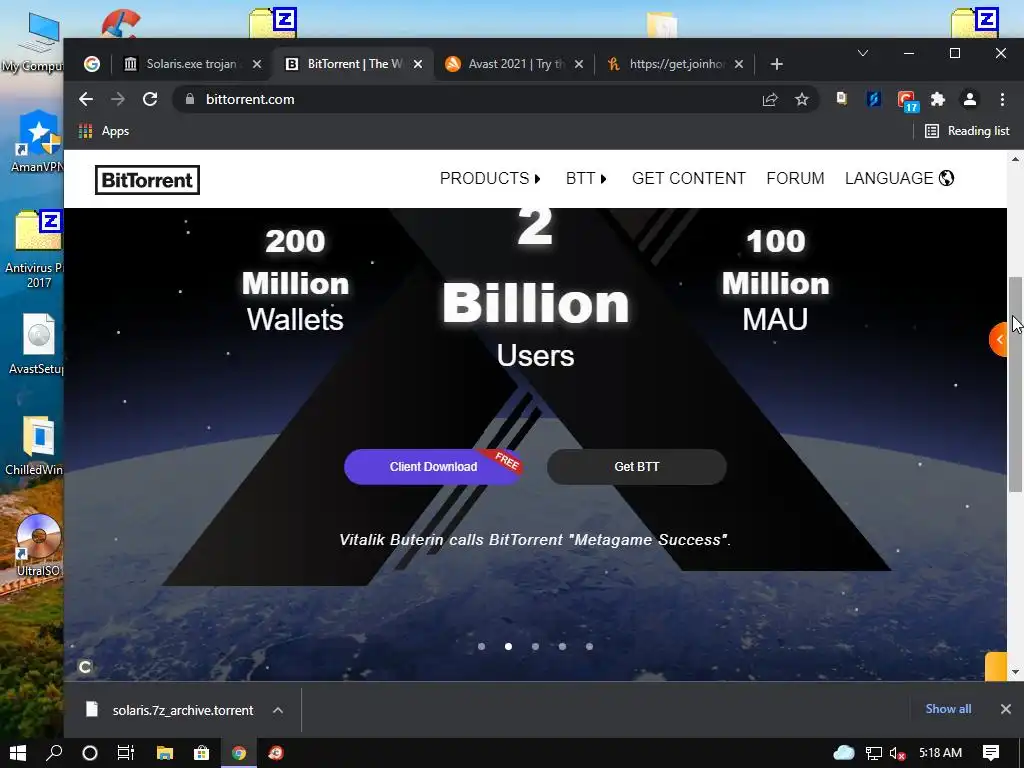This screenshot has height=768, width=1024.
Task: Click muted volume tray icon
Action: [898, 754]
